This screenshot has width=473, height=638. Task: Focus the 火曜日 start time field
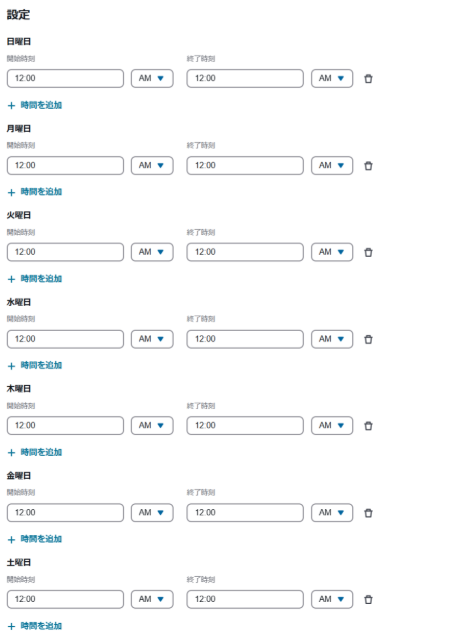(65, 252)
